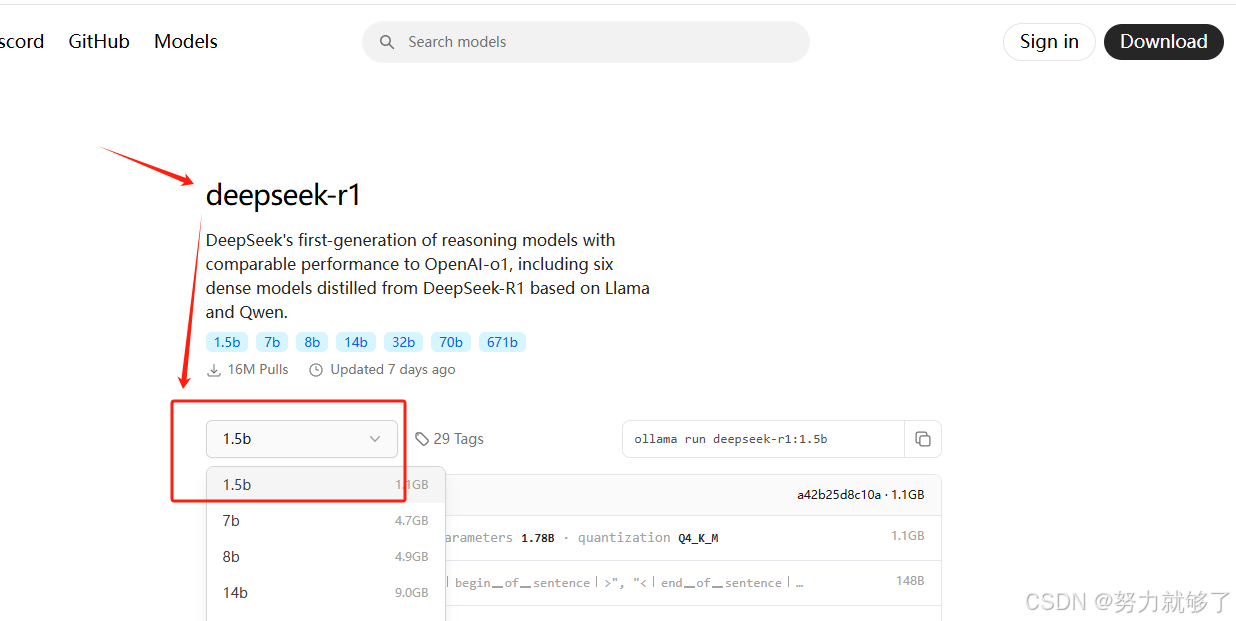Viewport: 1236px width, 621px height.
Task: Click the 16M Pulls text
Action: [x=258, y=370]
